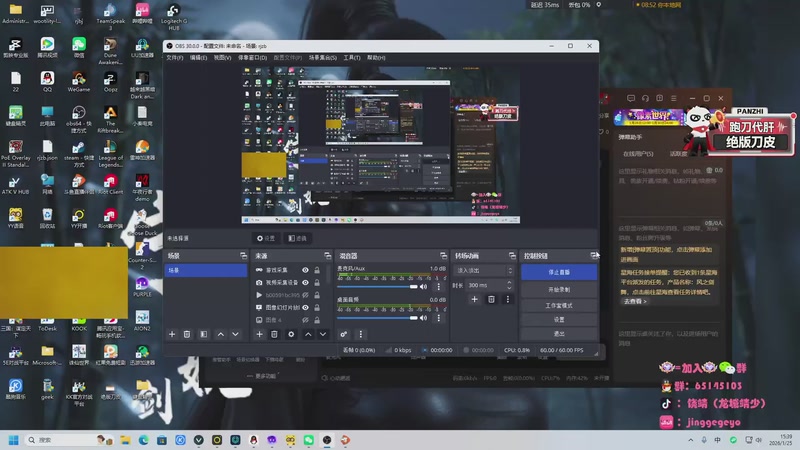
Task: Pop out the 转场动画 dock panel
Action: tap(512, 256)
